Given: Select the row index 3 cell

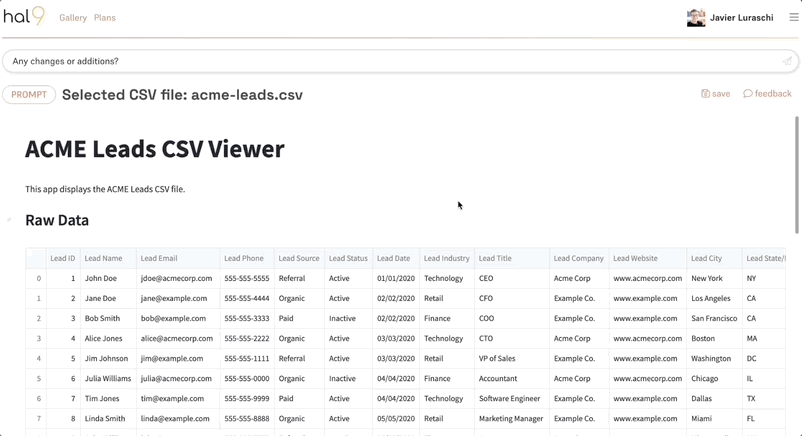Looking at the screenshot, I should [x=39, y=338].
